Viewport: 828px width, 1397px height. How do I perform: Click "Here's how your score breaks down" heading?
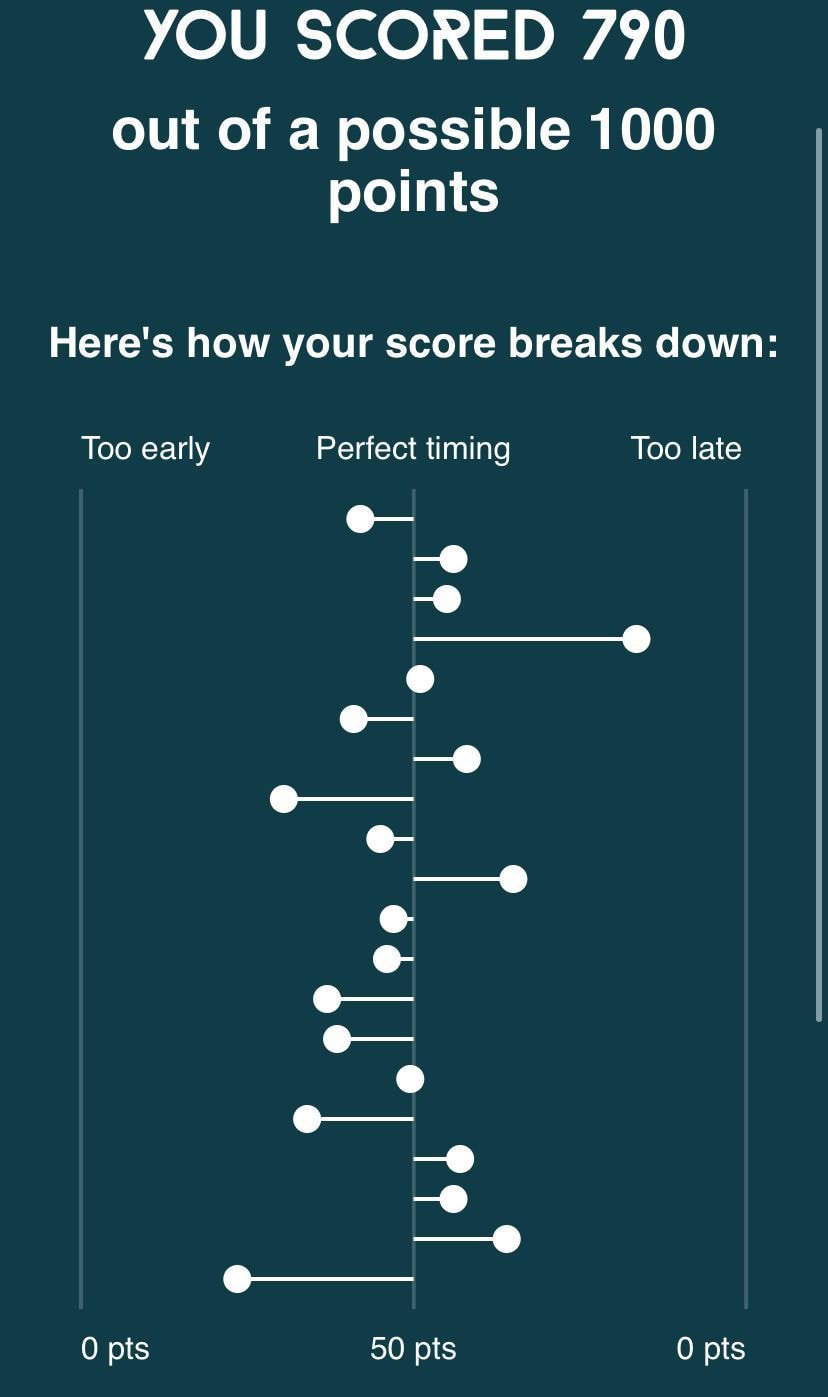(414, 343)
